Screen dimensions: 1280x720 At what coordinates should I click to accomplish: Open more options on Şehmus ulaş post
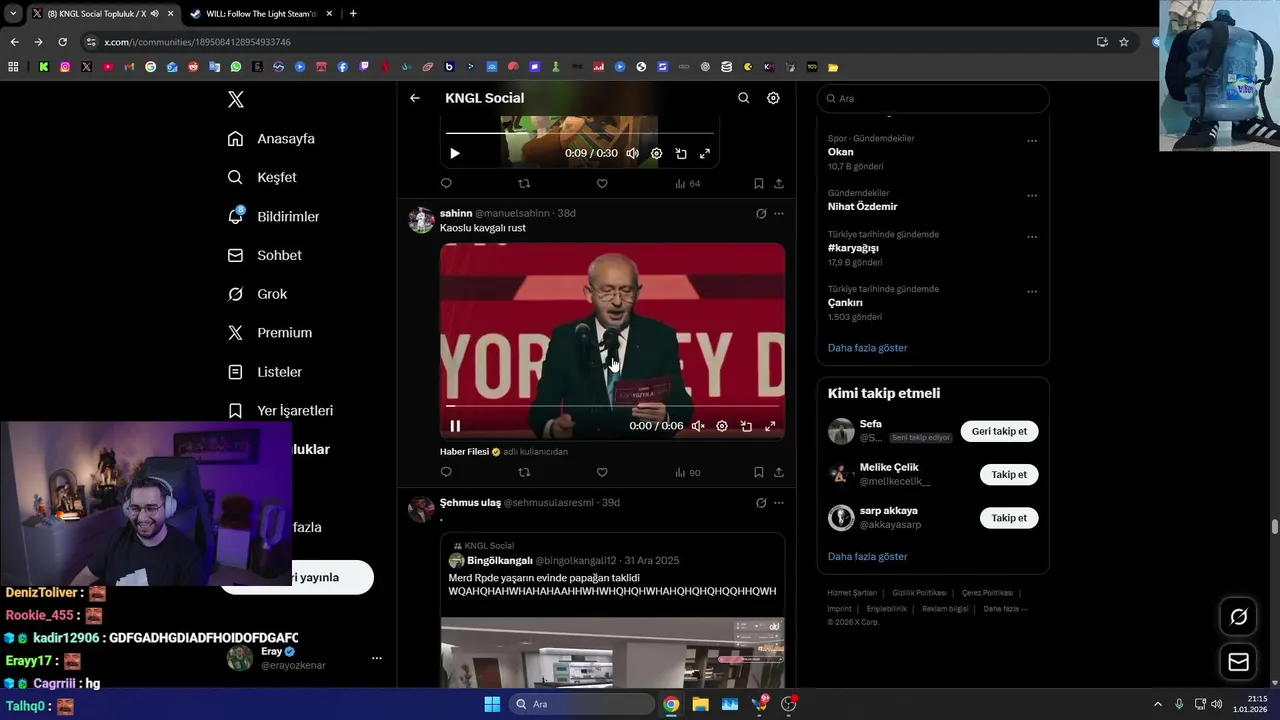[779, 502]
